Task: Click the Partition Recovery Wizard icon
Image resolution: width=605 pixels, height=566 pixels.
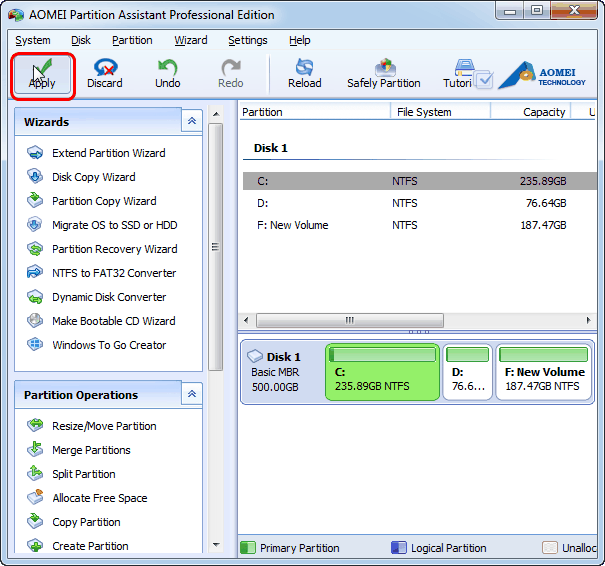Action: [x=35, y=249]
